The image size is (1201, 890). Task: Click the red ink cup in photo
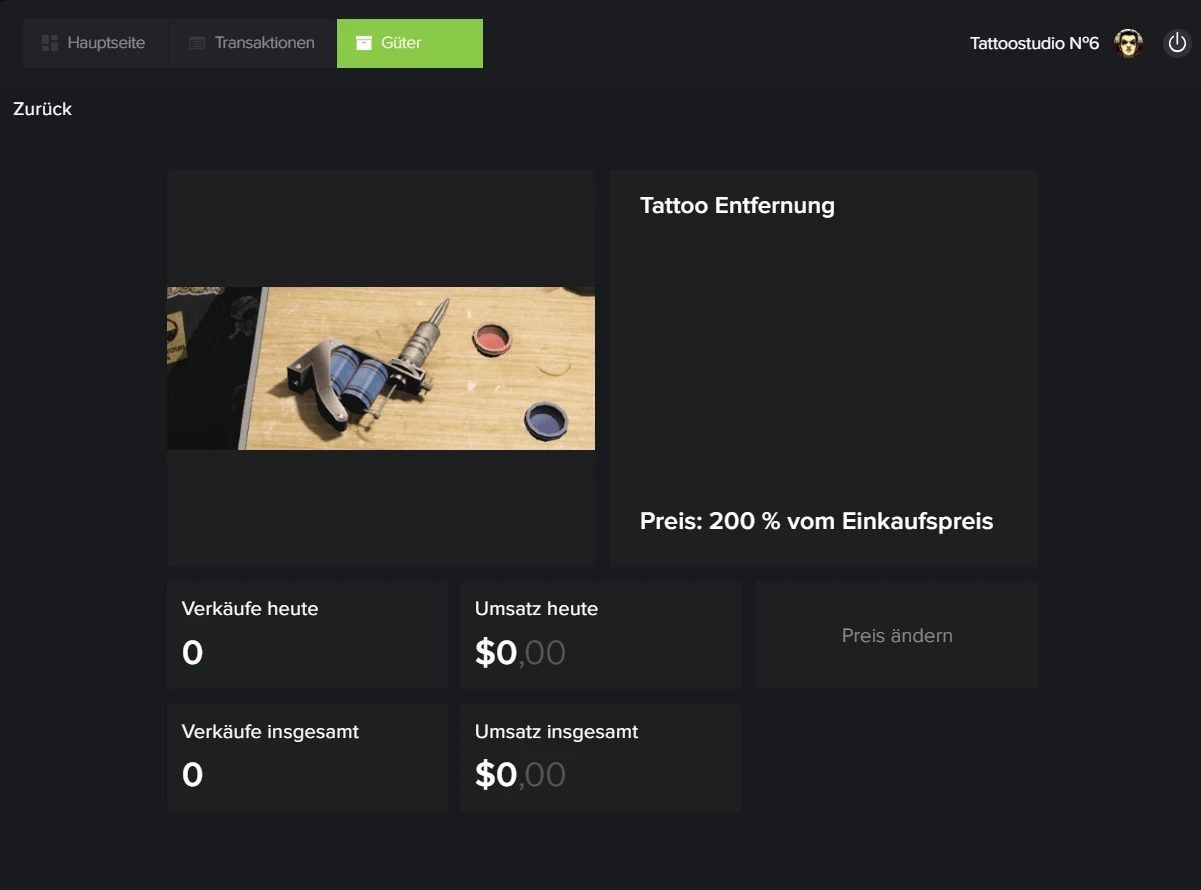491,338
